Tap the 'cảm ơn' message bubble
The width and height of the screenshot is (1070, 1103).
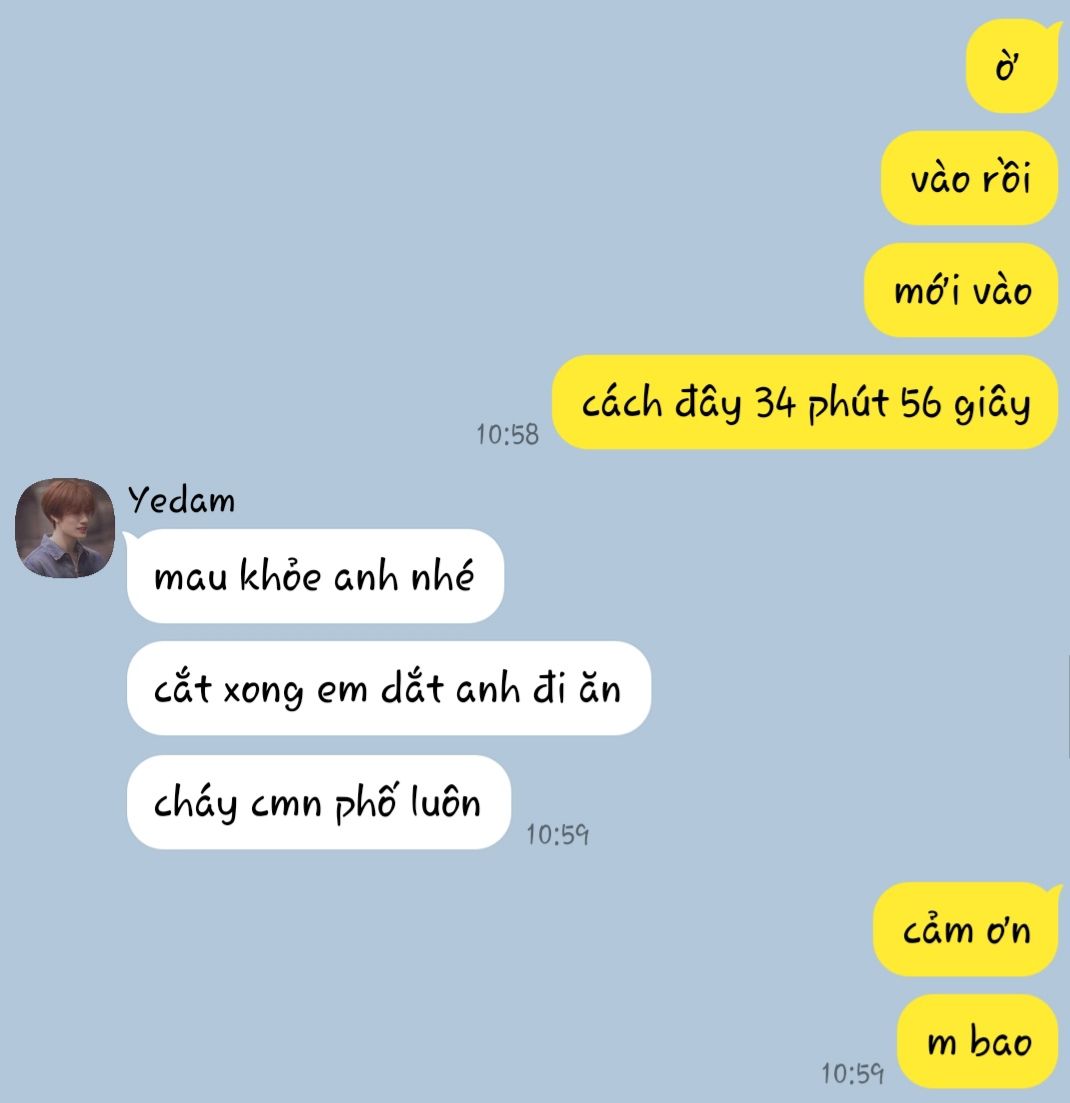pyautogui.click(x=965, y=929)
